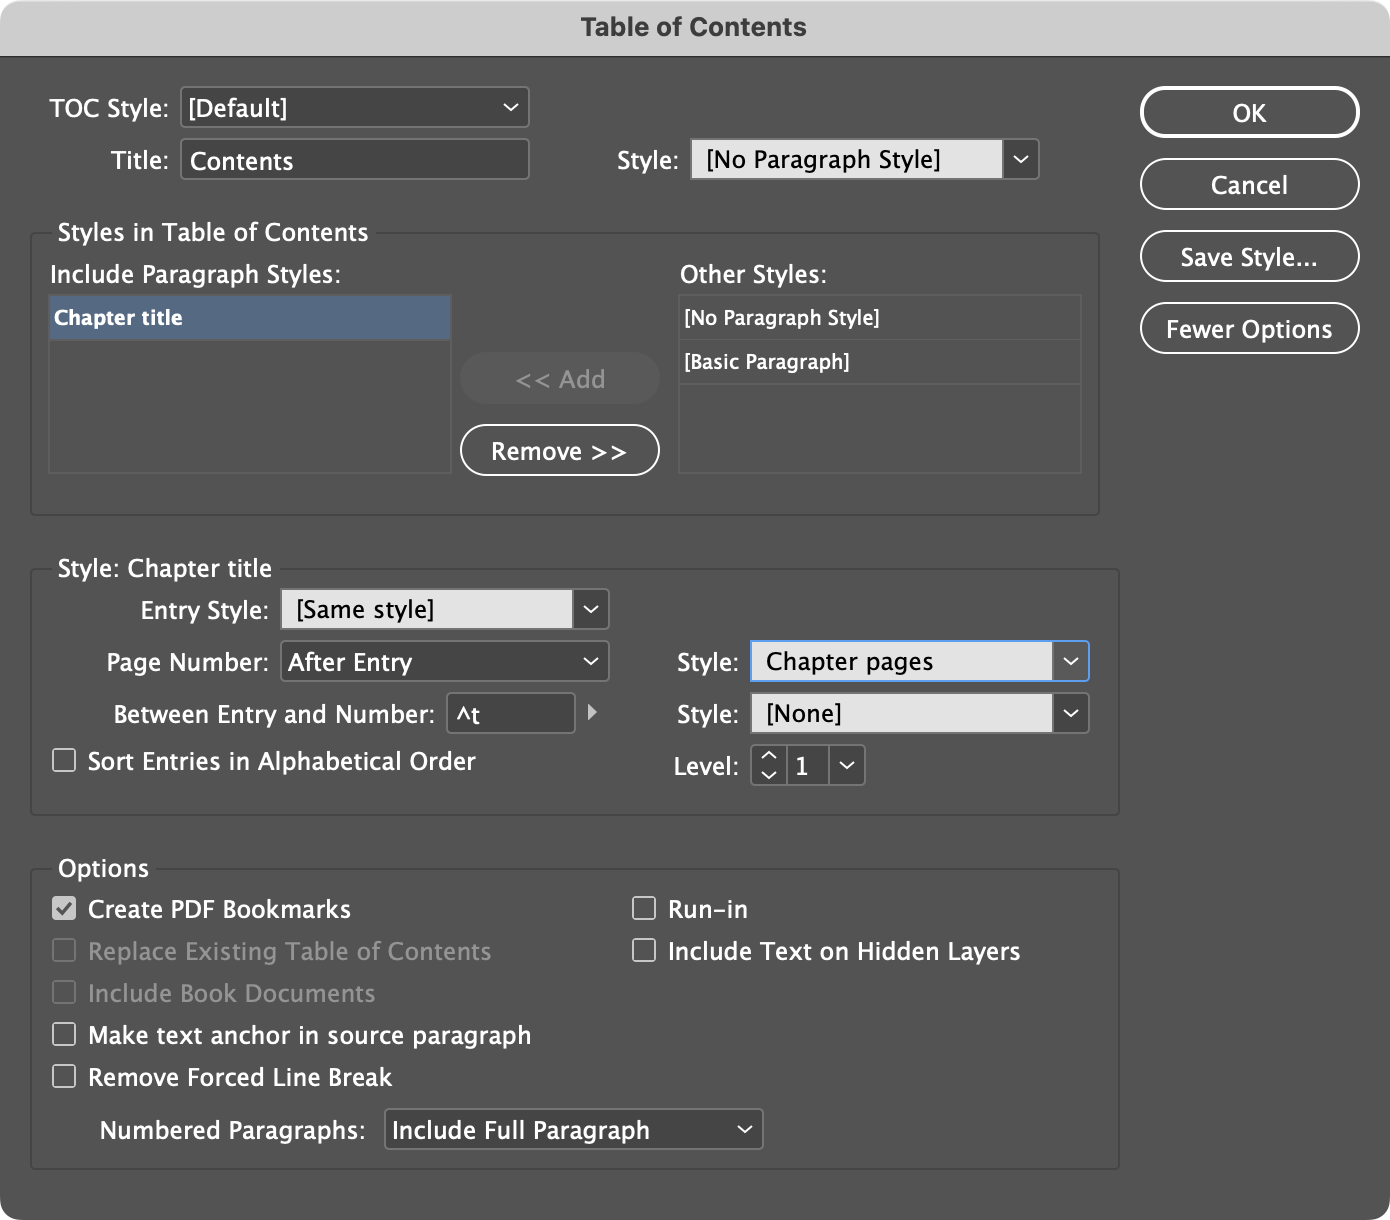Viewport: 1390px width, 1220px height.
Task: Uncheck Create PDF Bookmarks
Action: point(64,908)
